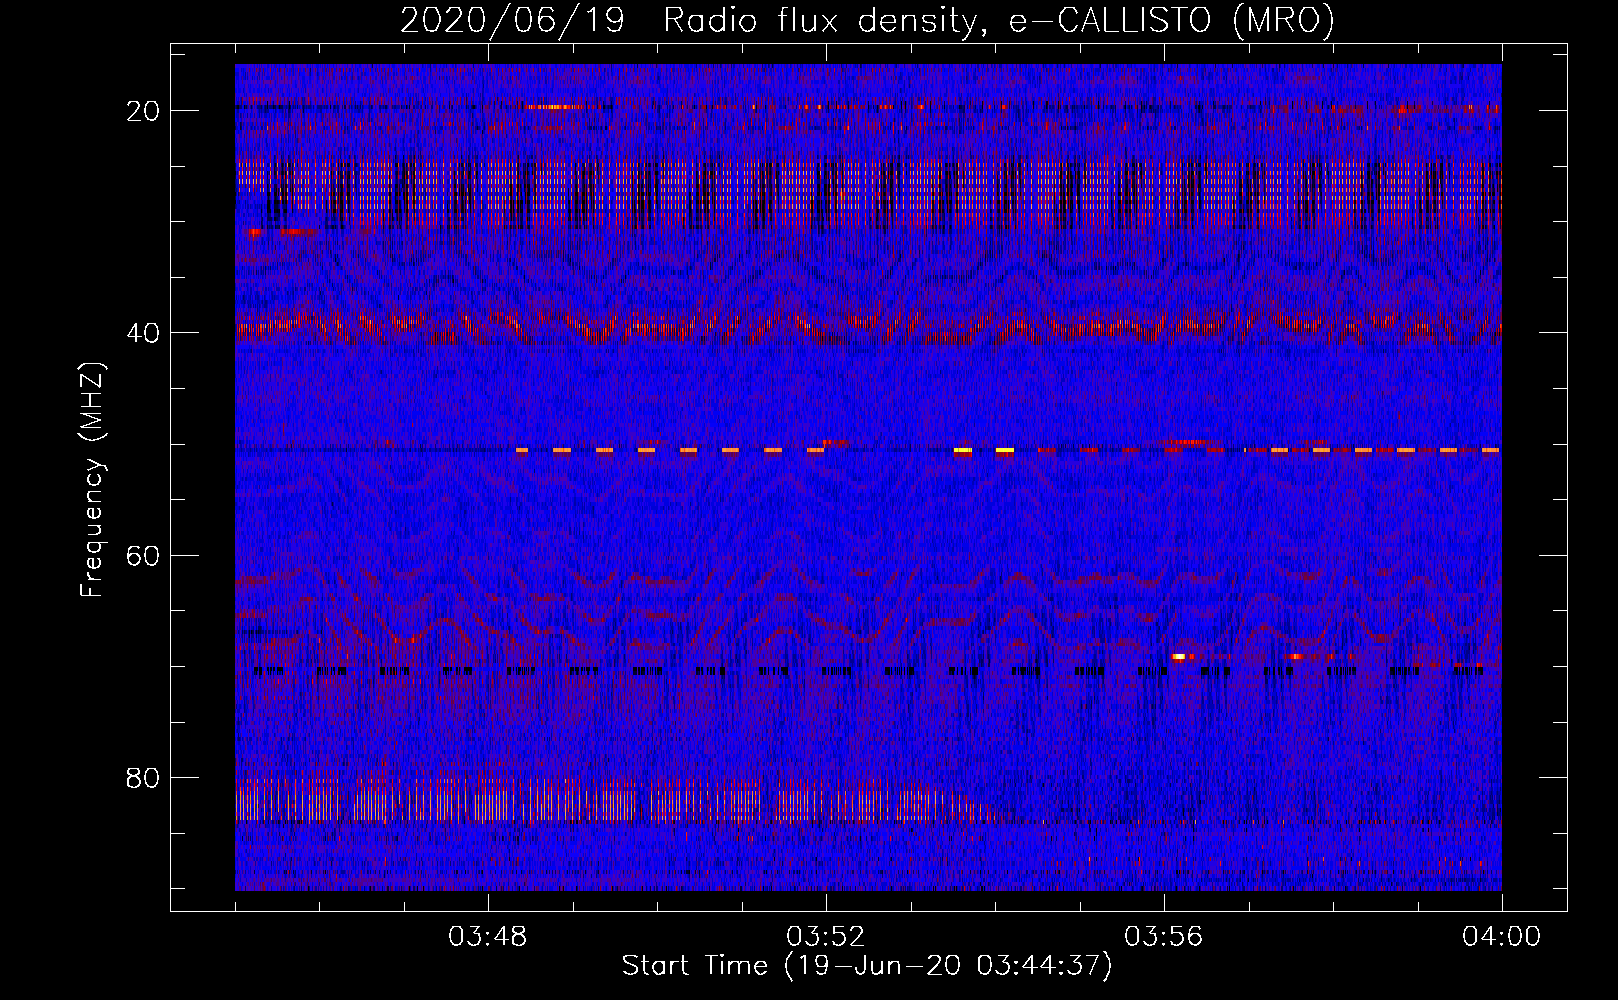Click the plot title mentioning e-CALLISTO (MRO)
This screenshot has width=1618, height=1000.
867,20
